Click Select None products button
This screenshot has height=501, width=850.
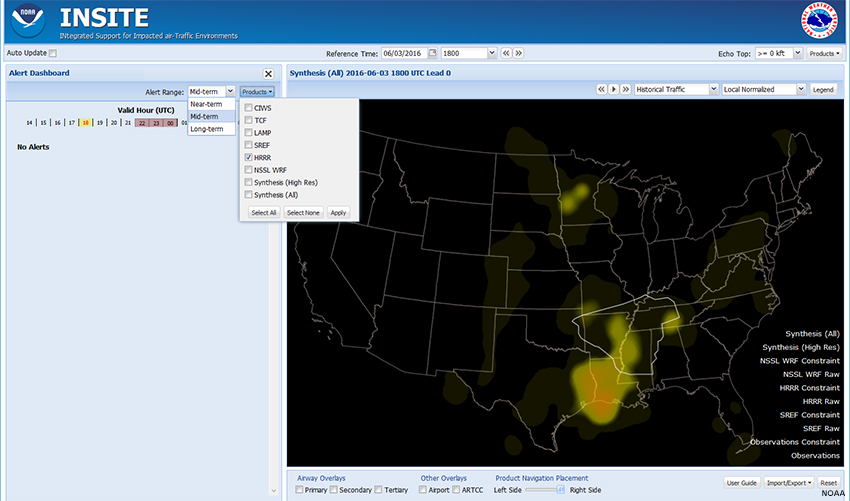(x=303, y=213)
